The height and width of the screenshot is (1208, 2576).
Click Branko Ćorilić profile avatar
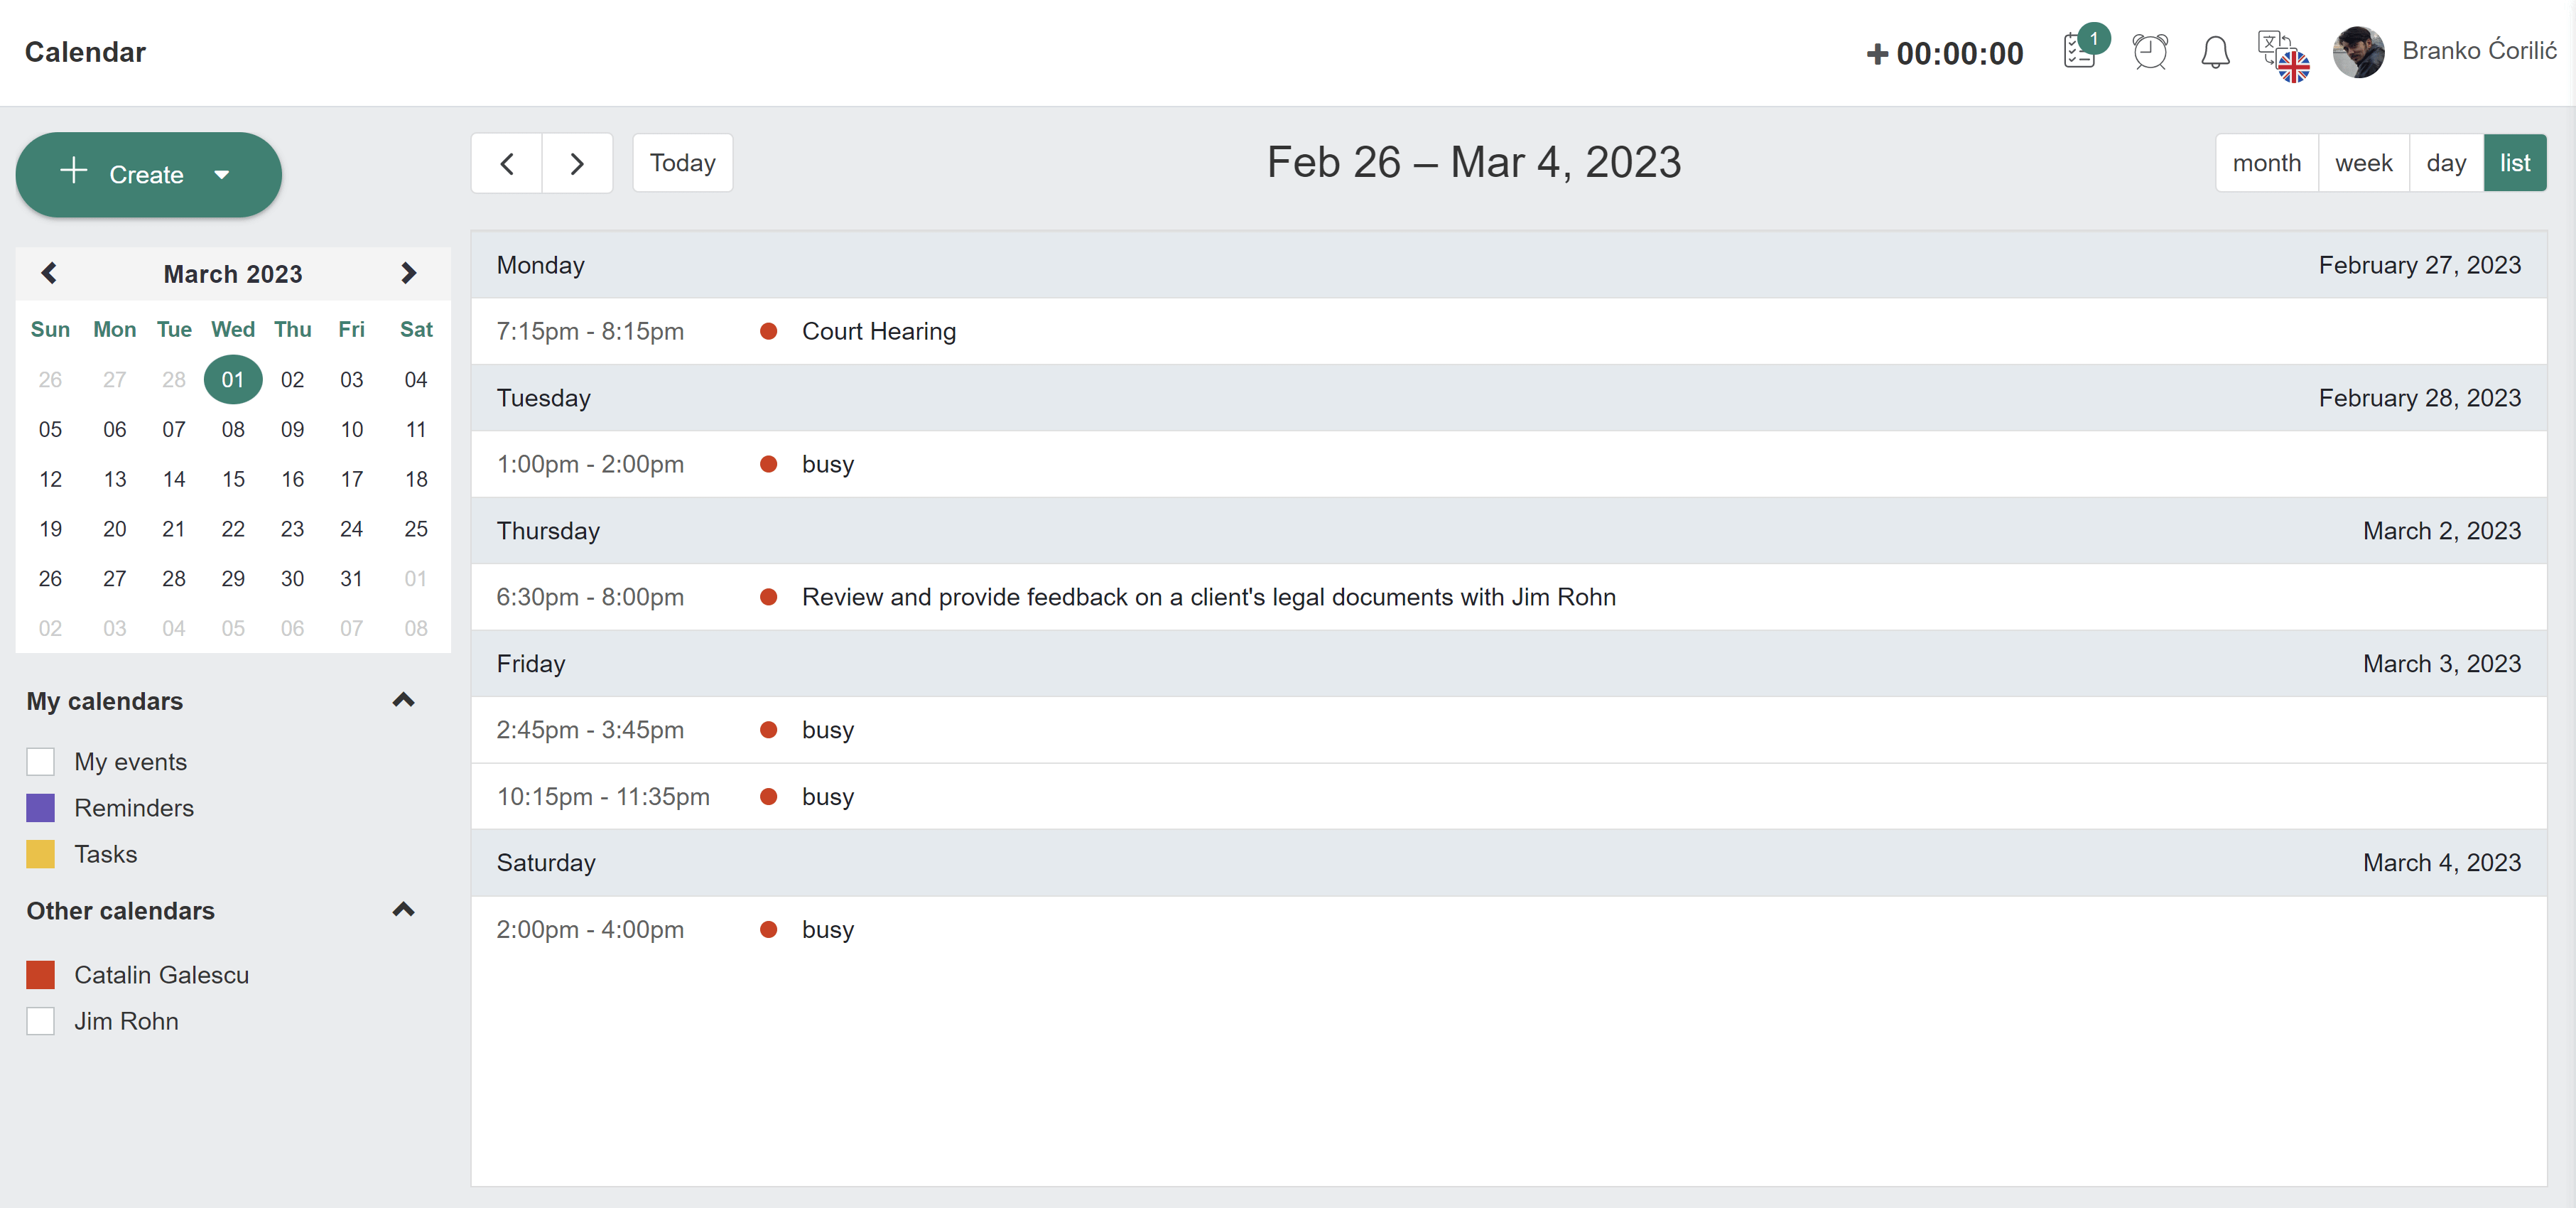coord(2358,51)
